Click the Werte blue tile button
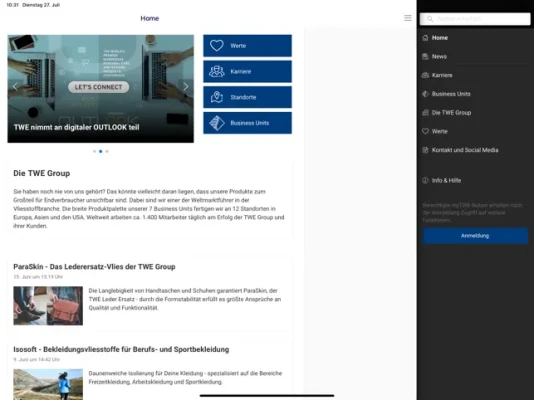Image resolution: width=534 pixels, height=400 pixels. 248,45
